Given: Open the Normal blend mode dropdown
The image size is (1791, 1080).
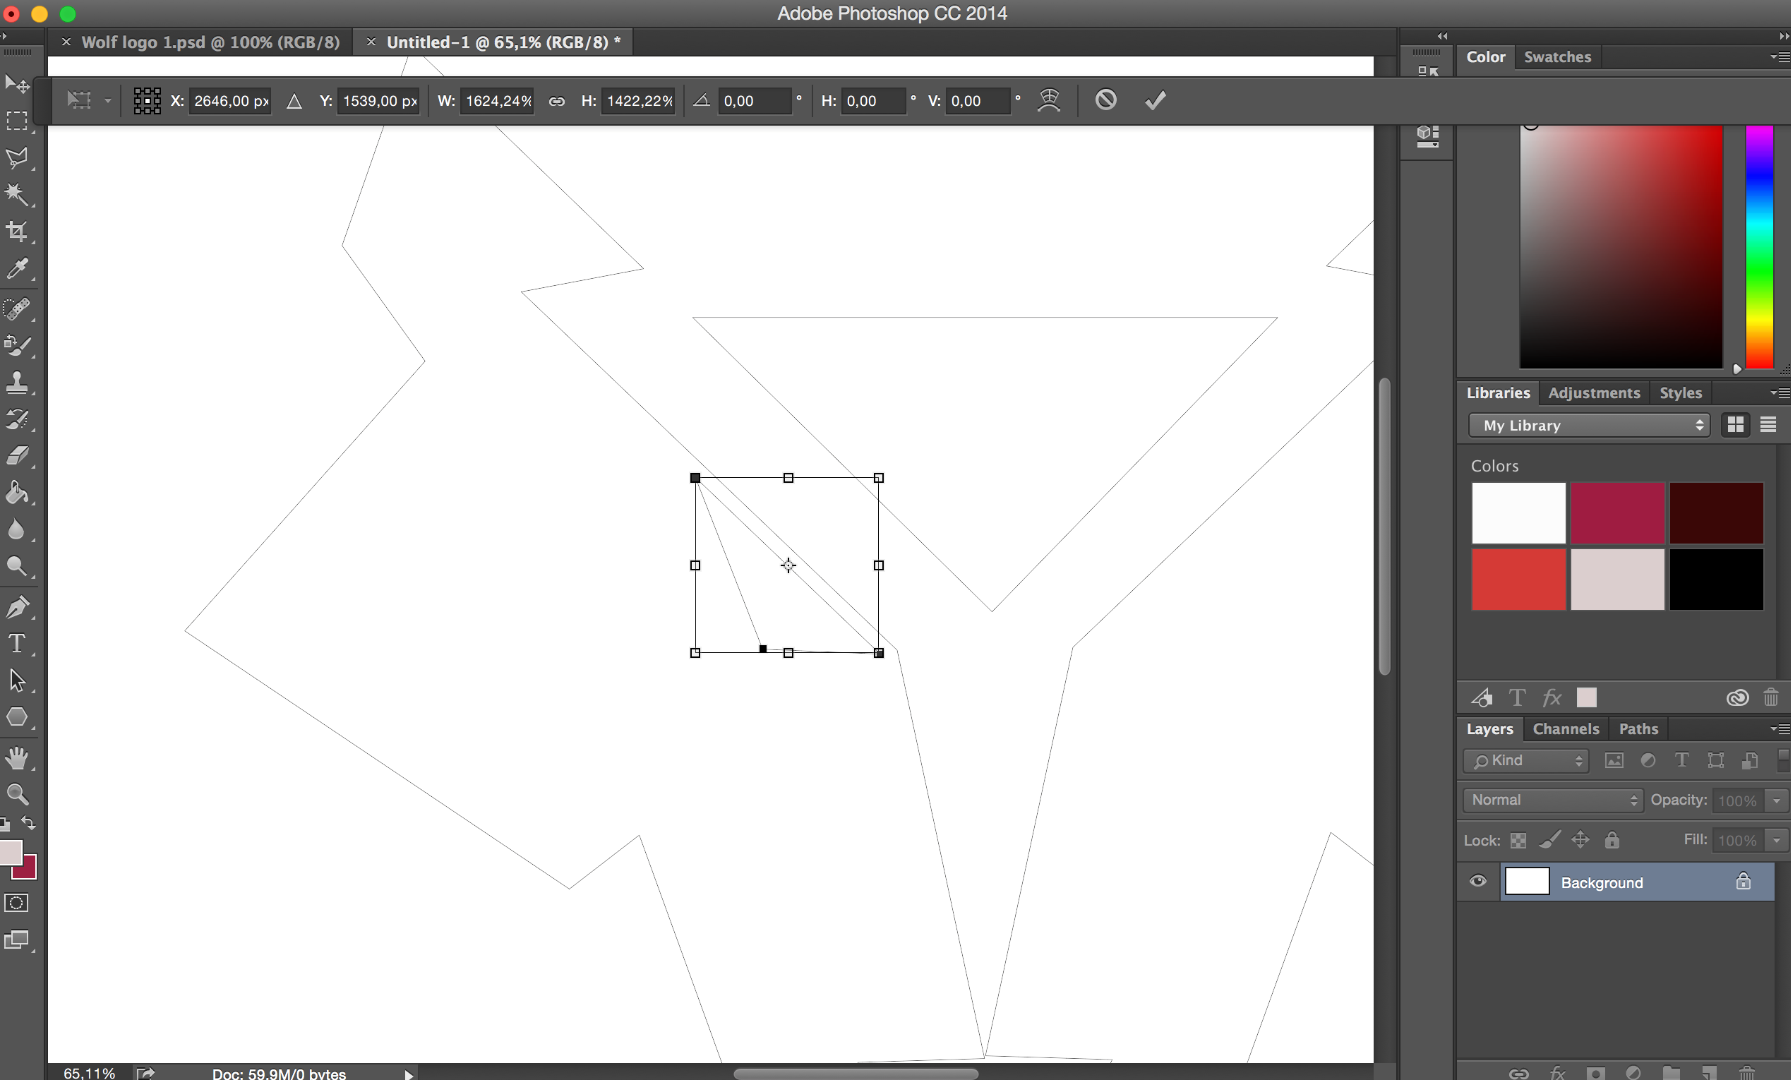Looking at the screenshot, I should coord(1553,800).
